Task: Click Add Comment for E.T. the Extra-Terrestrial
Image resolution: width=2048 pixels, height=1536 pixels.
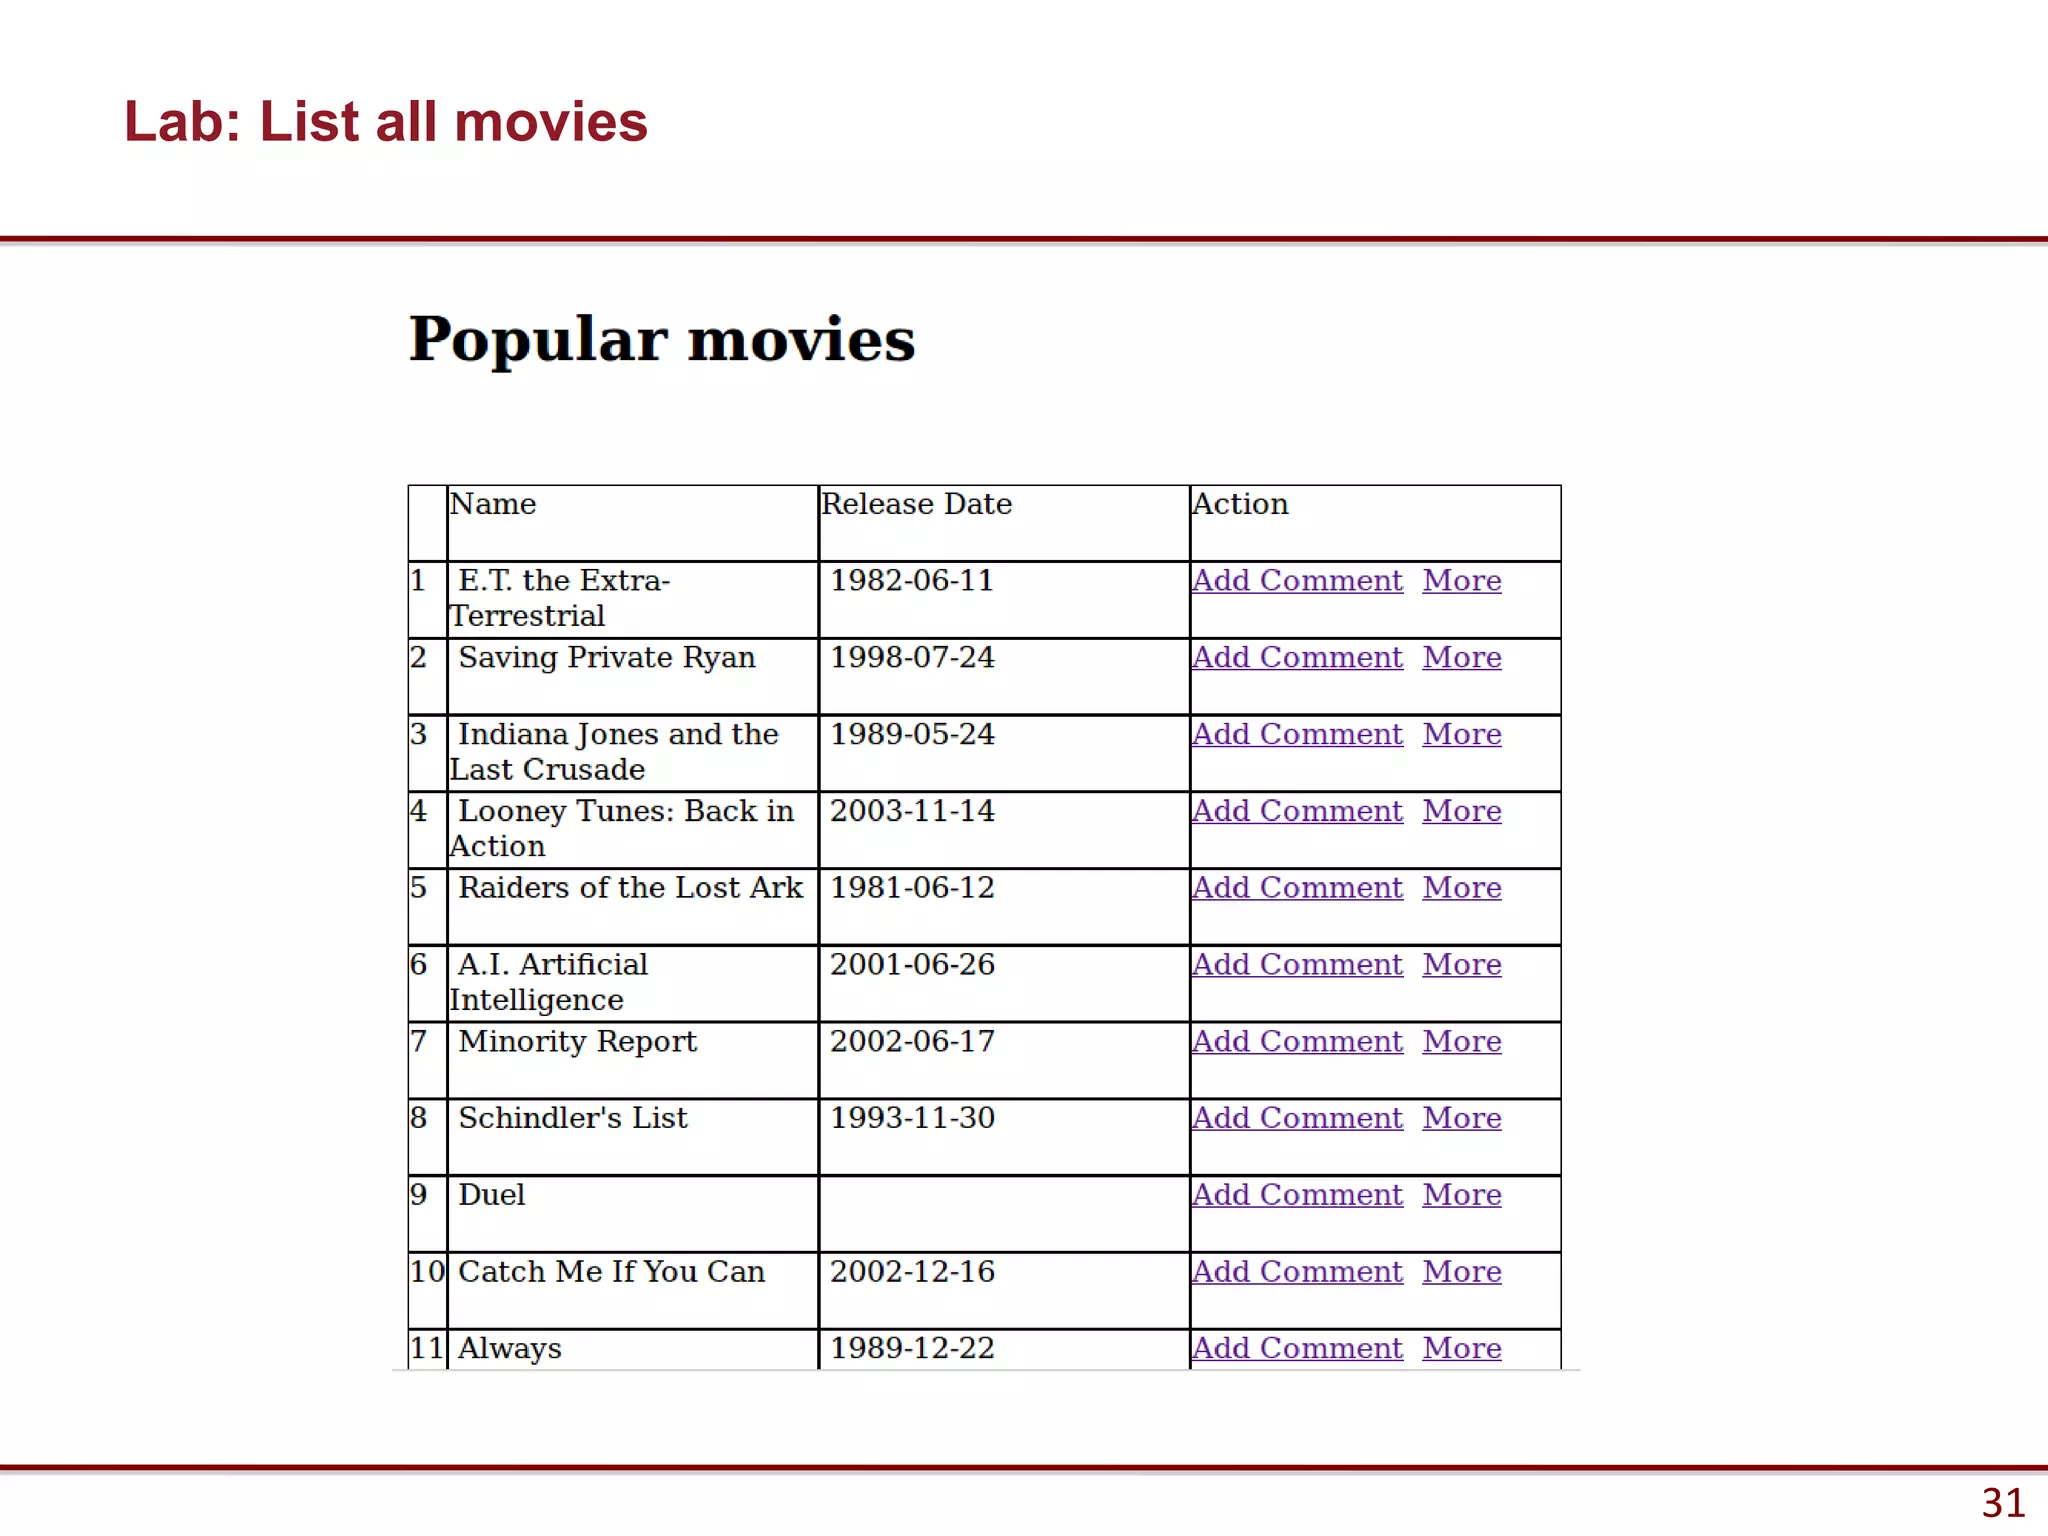Action: point(1297,581)
